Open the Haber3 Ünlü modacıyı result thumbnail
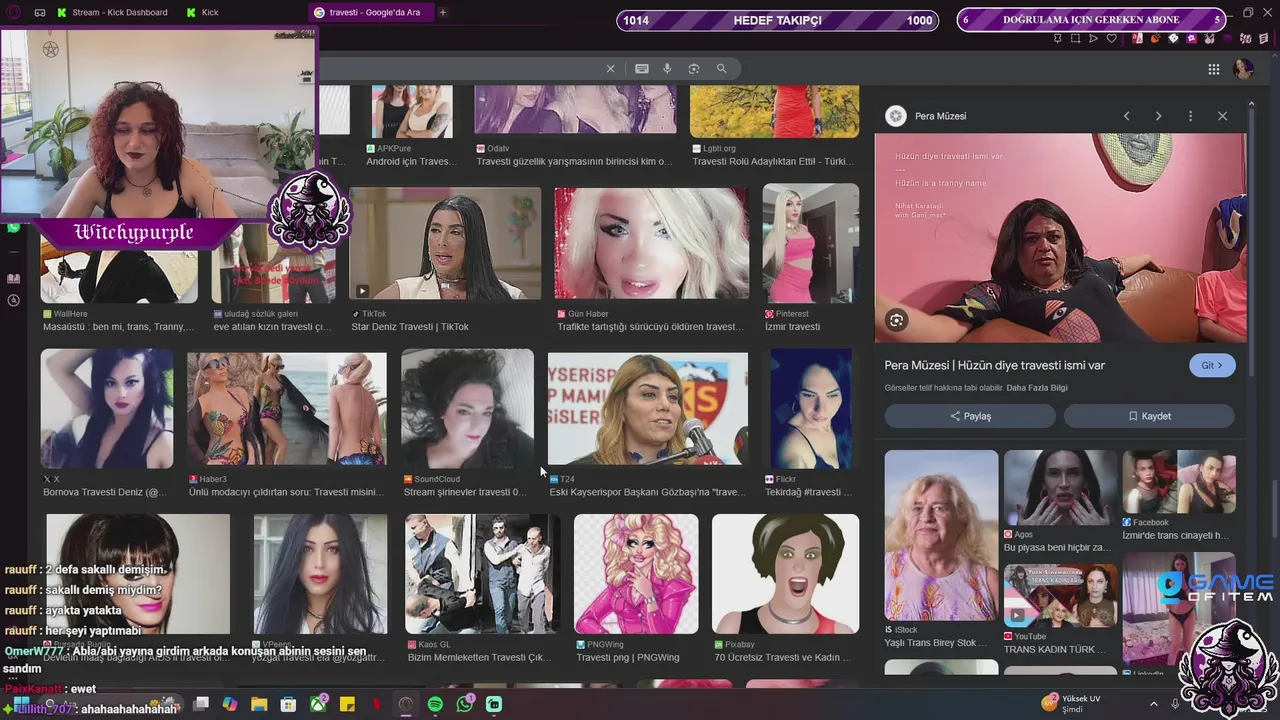This screenshot has width=1280, height=720. point(286,408)
